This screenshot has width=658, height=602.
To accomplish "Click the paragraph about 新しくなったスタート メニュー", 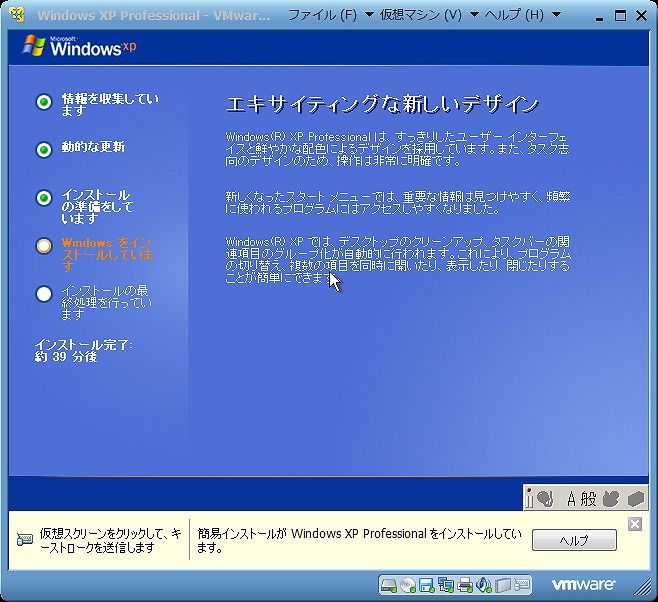I will [398, 203].
